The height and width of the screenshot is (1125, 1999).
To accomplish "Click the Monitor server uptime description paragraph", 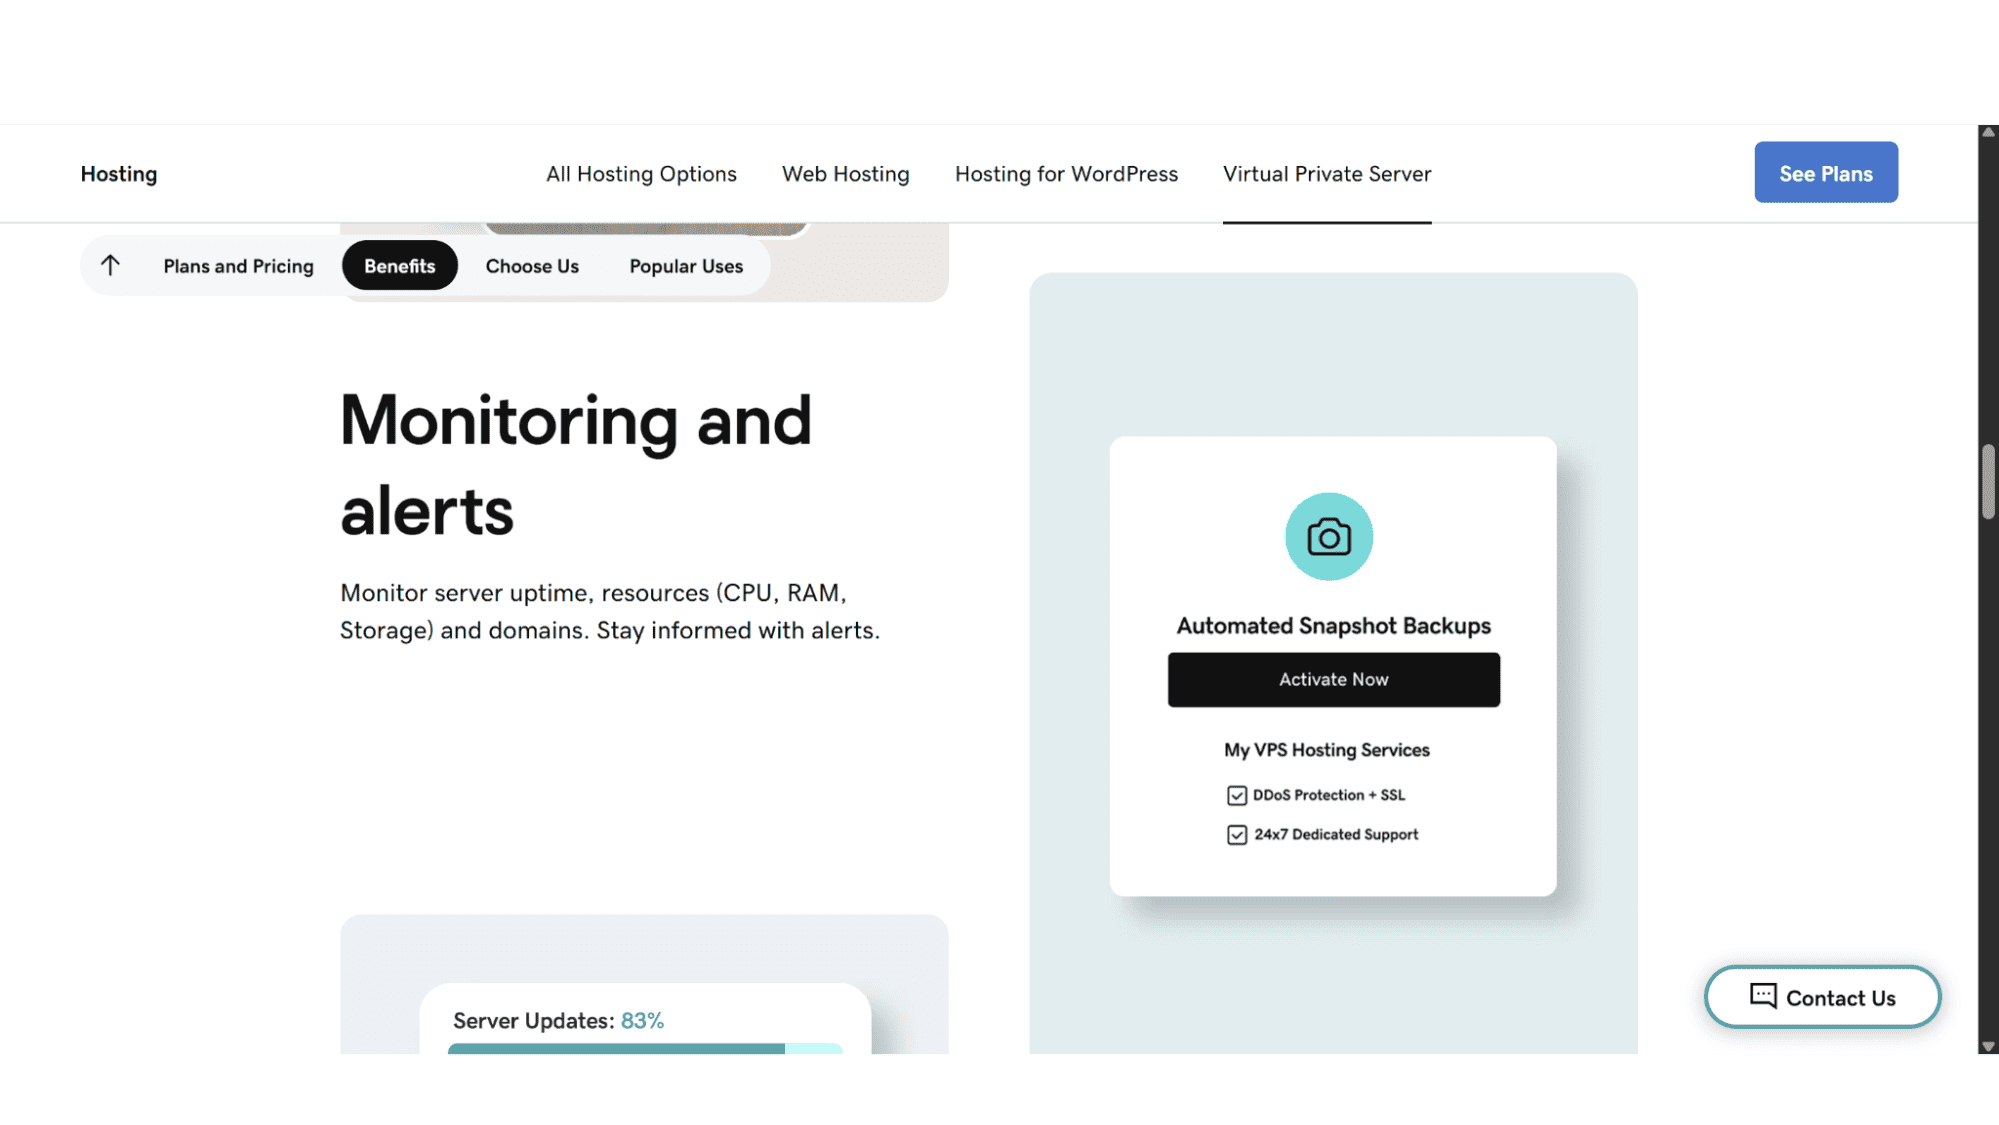I will (x=610, y=612).
